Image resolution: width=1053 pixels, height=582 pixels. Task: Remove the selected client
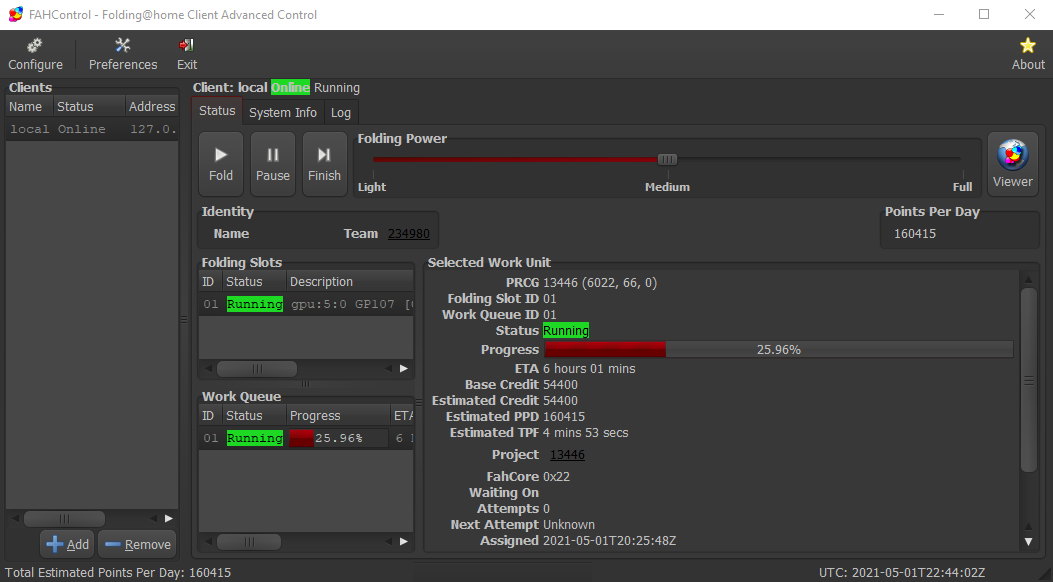(137, 544)
